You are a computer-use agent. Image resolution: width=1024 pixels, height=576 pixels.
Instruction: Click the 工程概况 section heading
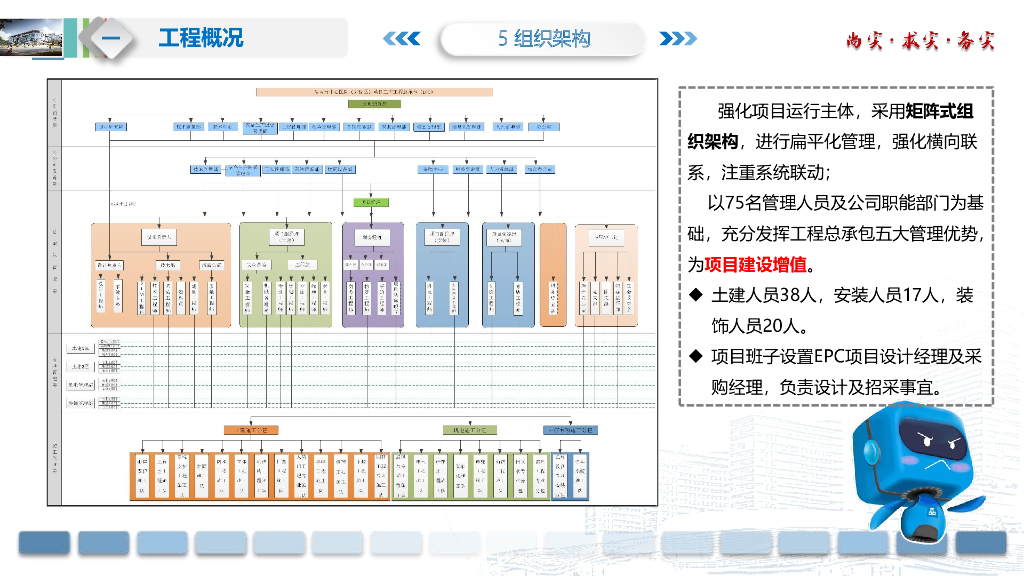pyautogui.click(x=201, y=38)
